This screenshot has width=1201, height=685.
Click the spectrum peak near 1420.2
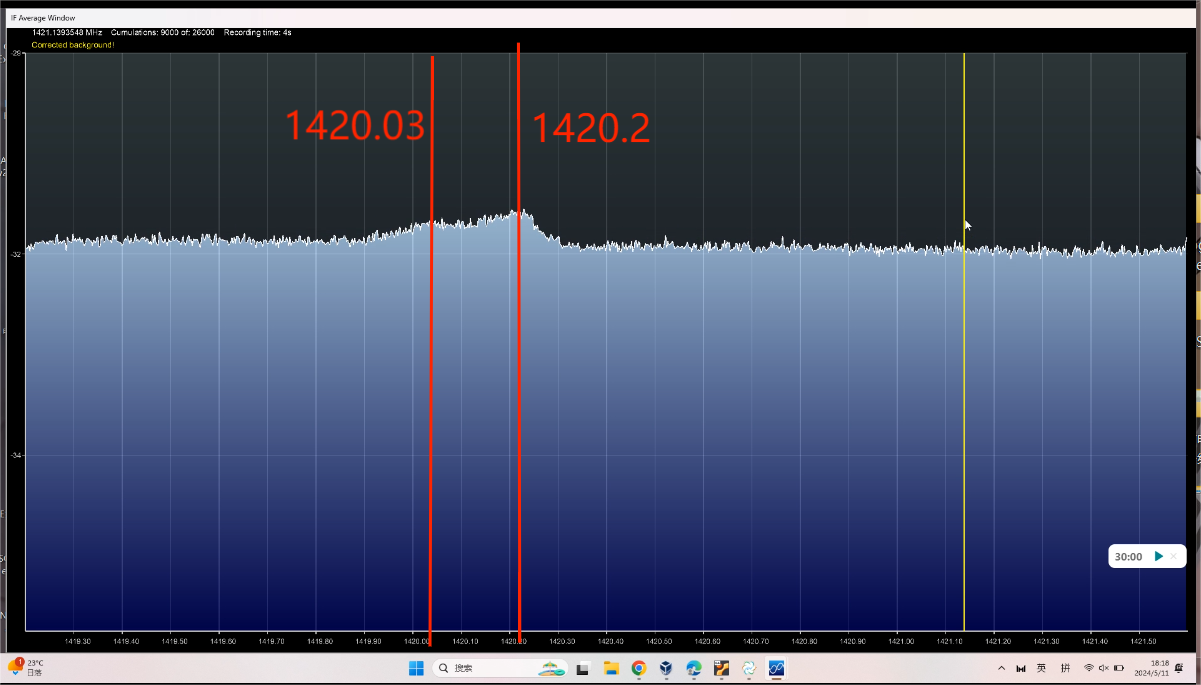[517, 212]
